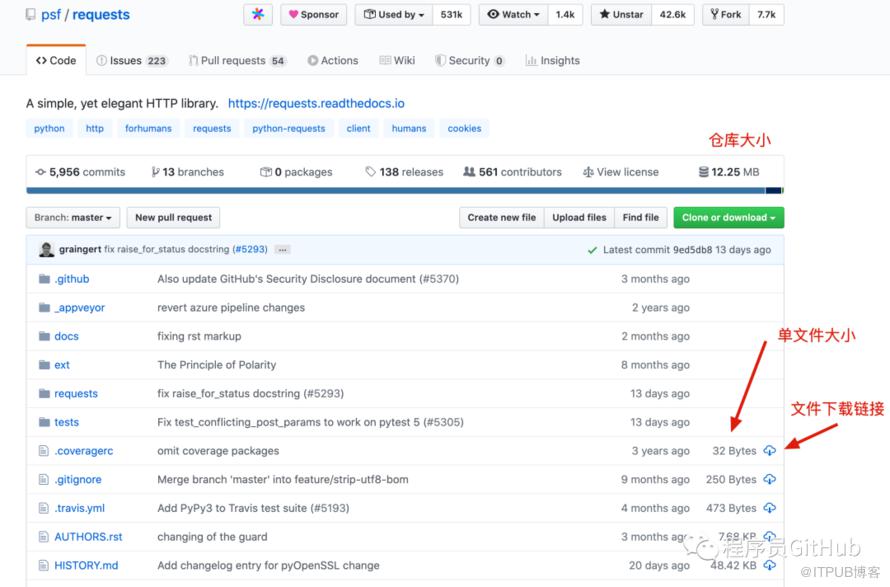The width and height of the screenshot is (890, 587).
Task: Open the Clone or download dropdown
Action: (x=729, y=217)
